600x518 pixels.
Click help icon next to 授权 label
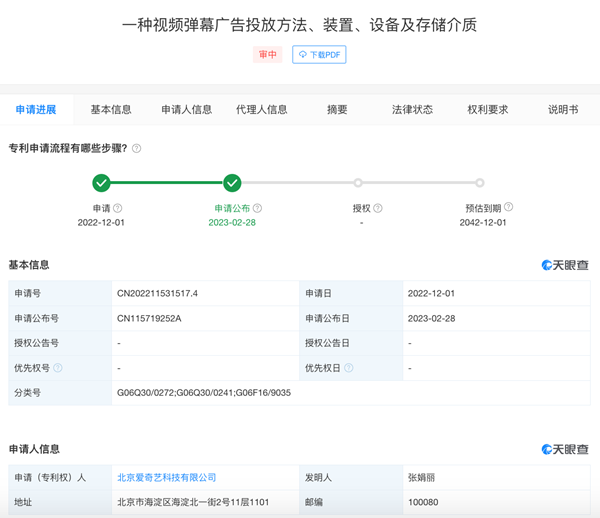coord(378,209)
